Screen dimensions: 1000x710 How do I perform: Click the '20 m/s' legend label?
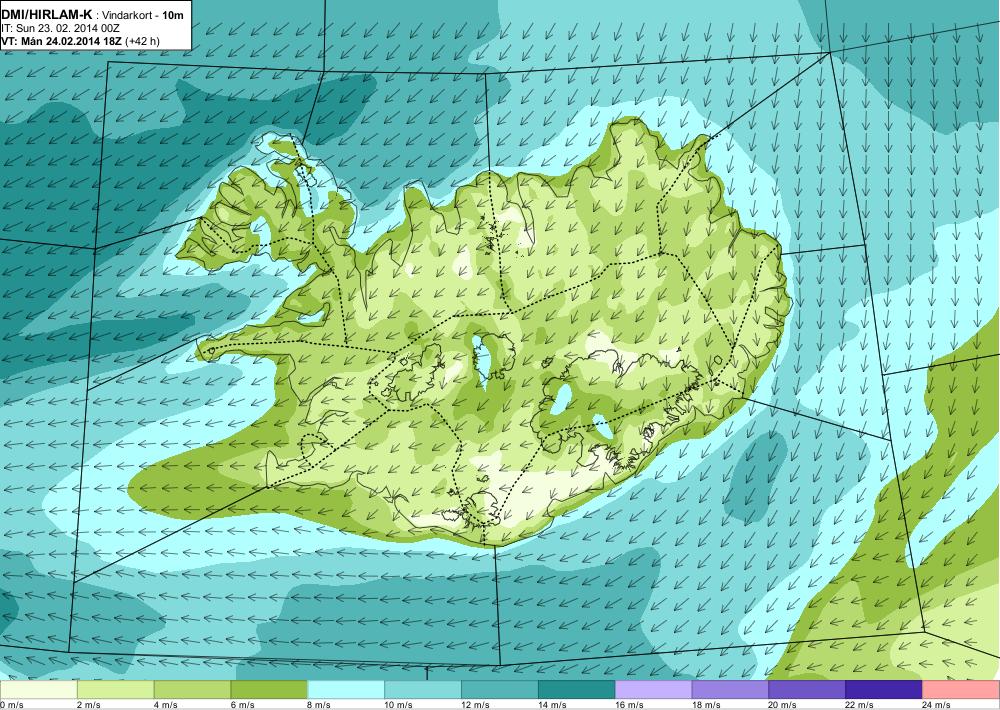point(783,705)
